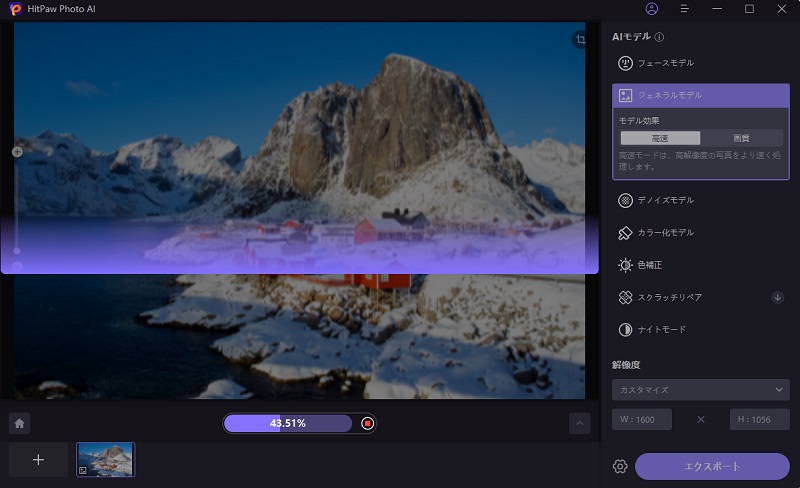800x488 pixels.
Task: Select デノイズモデル in model list
Action: point(668,200)
